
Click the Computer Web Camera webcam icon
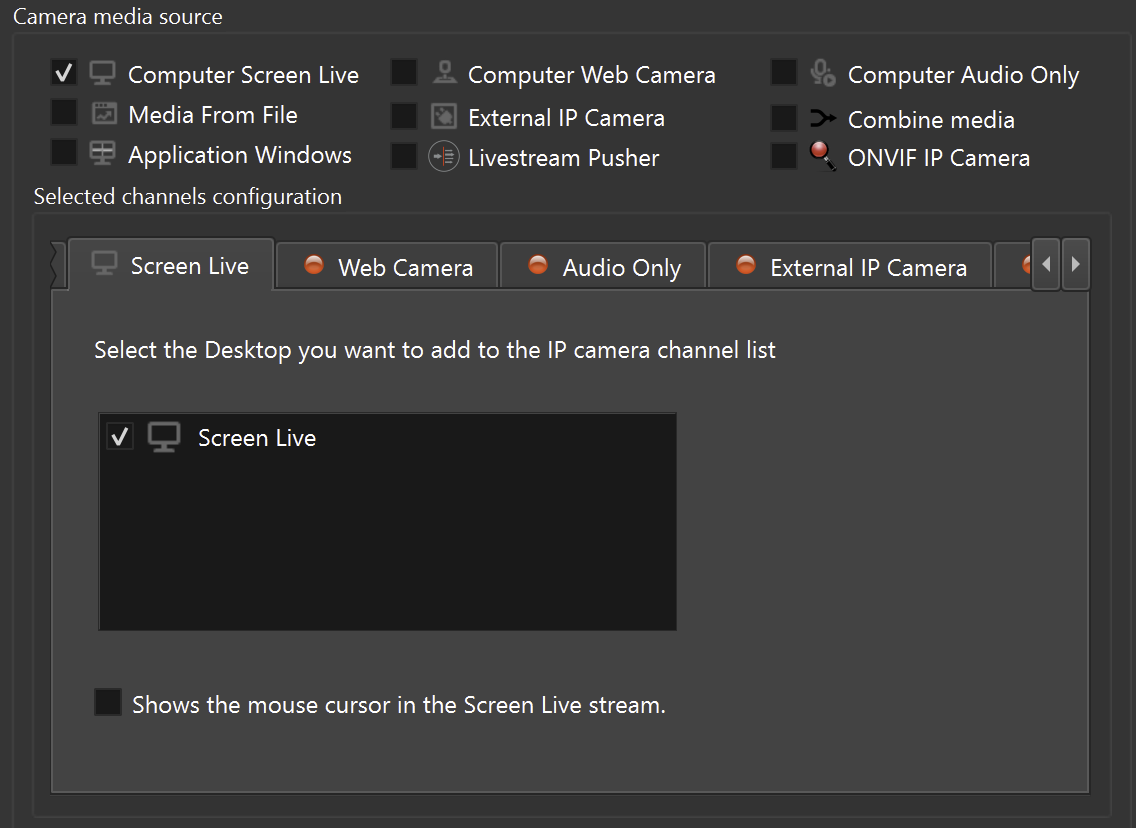pyautogui.click(x=444, y=73)
